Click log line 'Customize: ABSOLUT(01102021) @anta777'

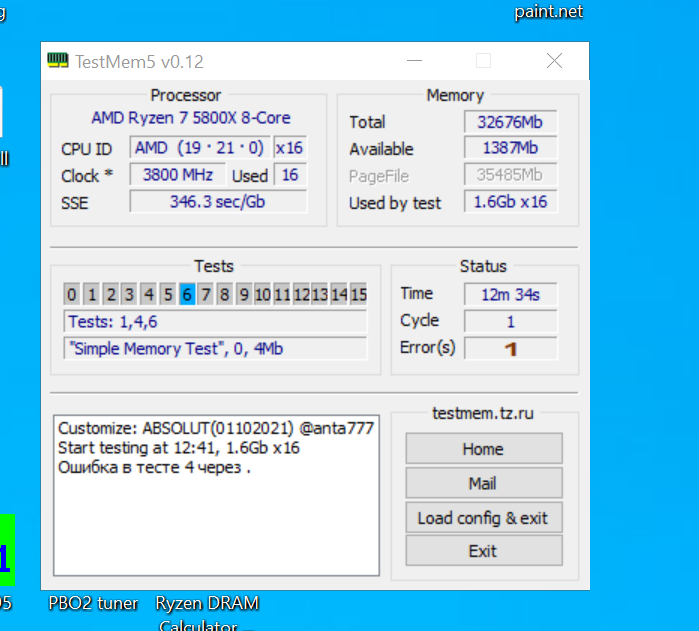click(216, 428)
